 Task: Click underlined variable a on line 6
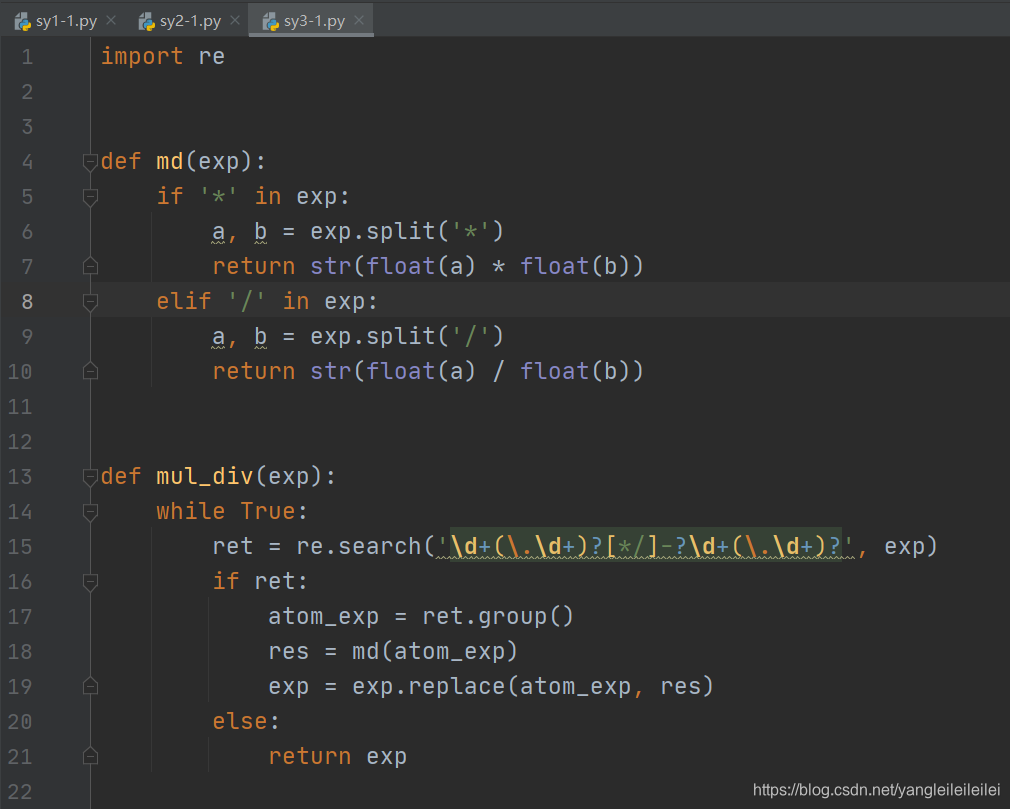[218, 232]
